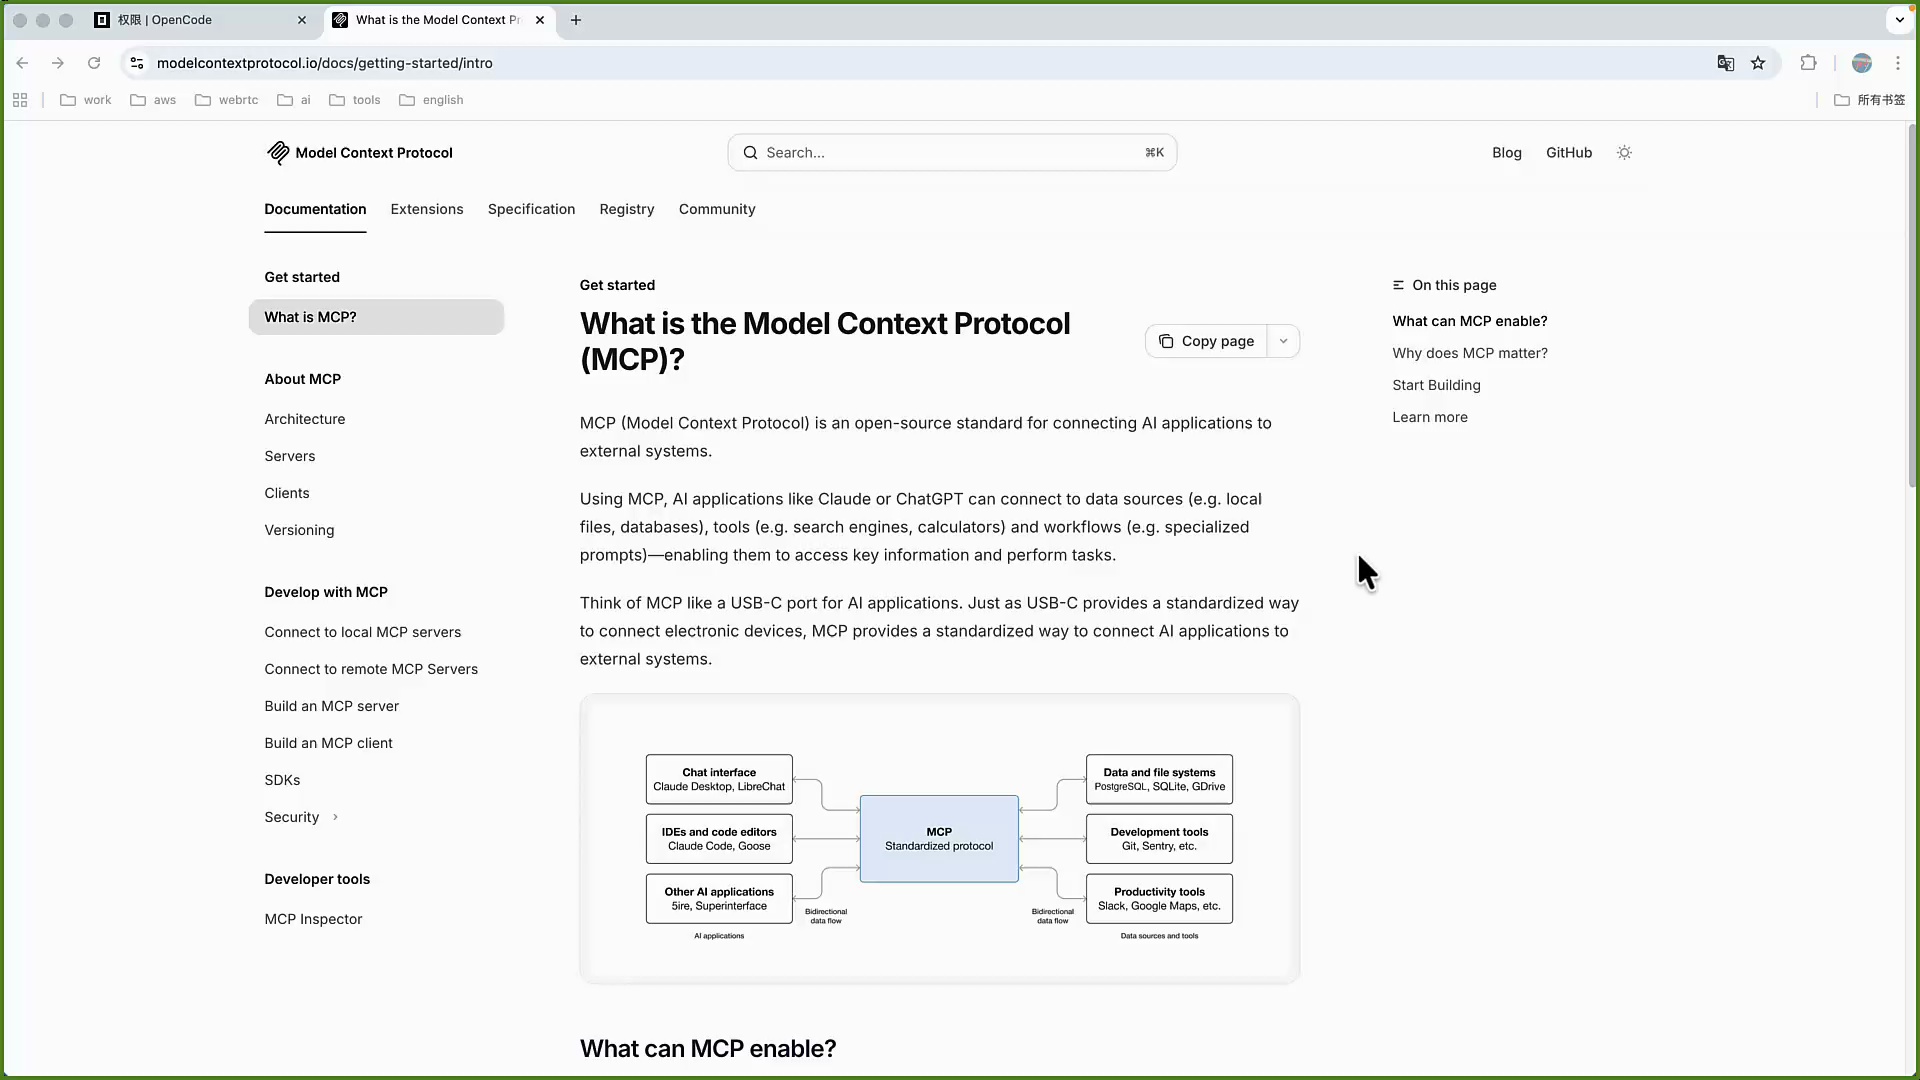
Task: Click the Search input field
Action: tap(952, 153)
